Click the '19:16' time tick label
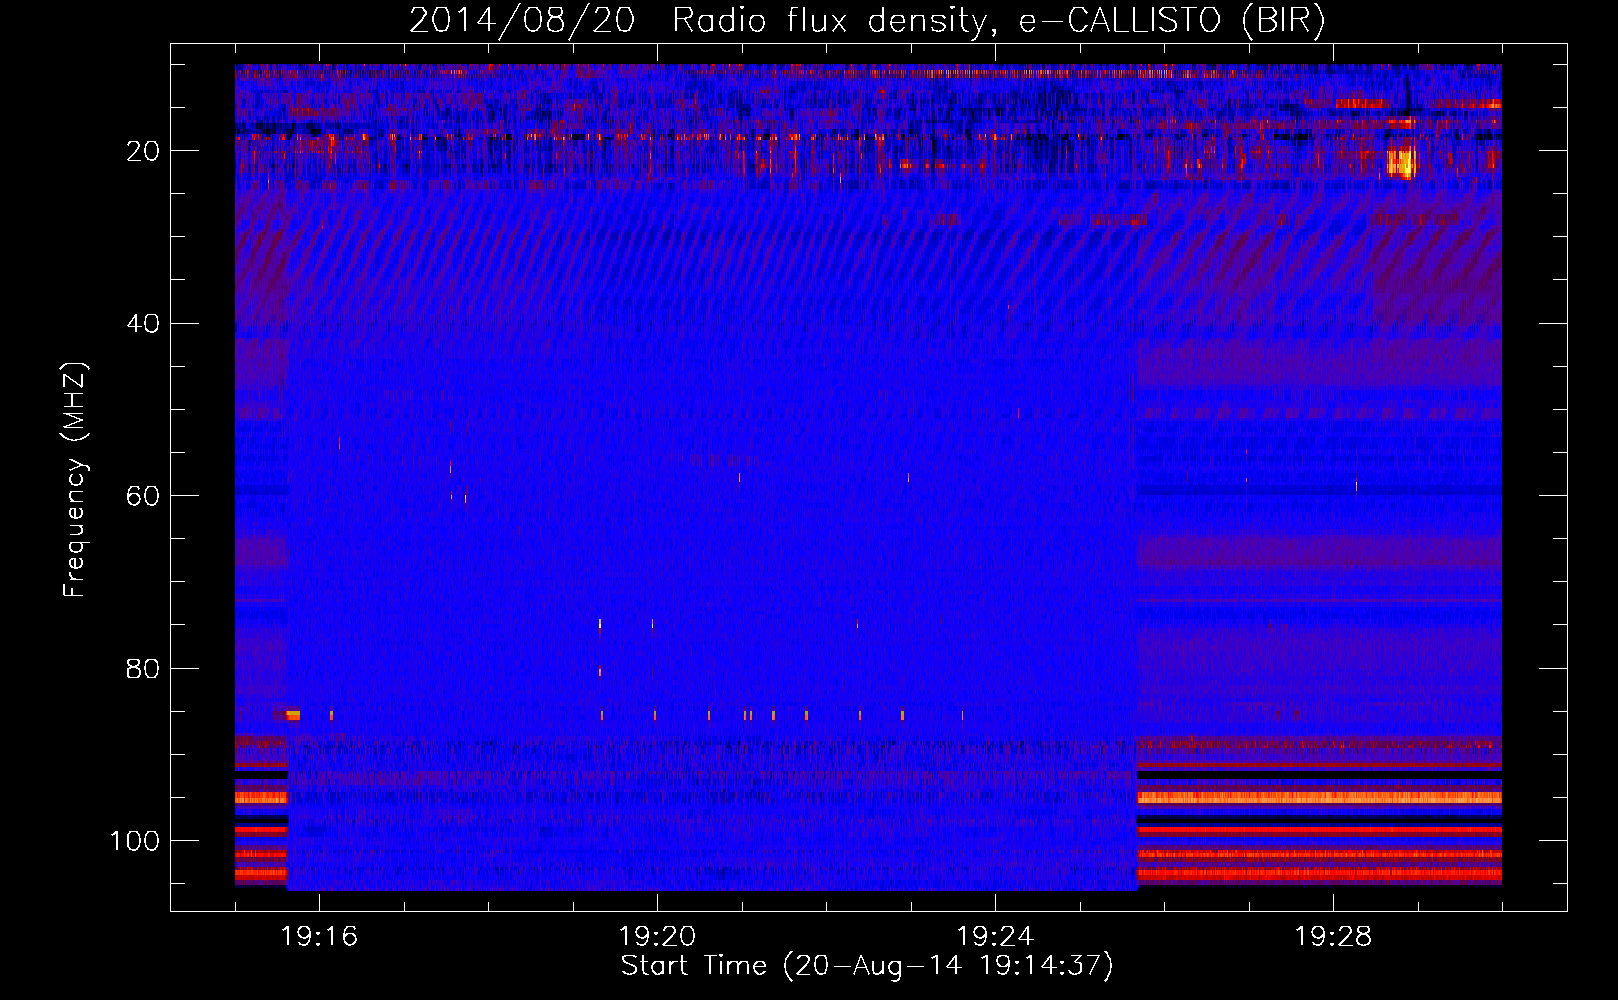This screenshot has width=1618, height=1000. click(319, 937)
